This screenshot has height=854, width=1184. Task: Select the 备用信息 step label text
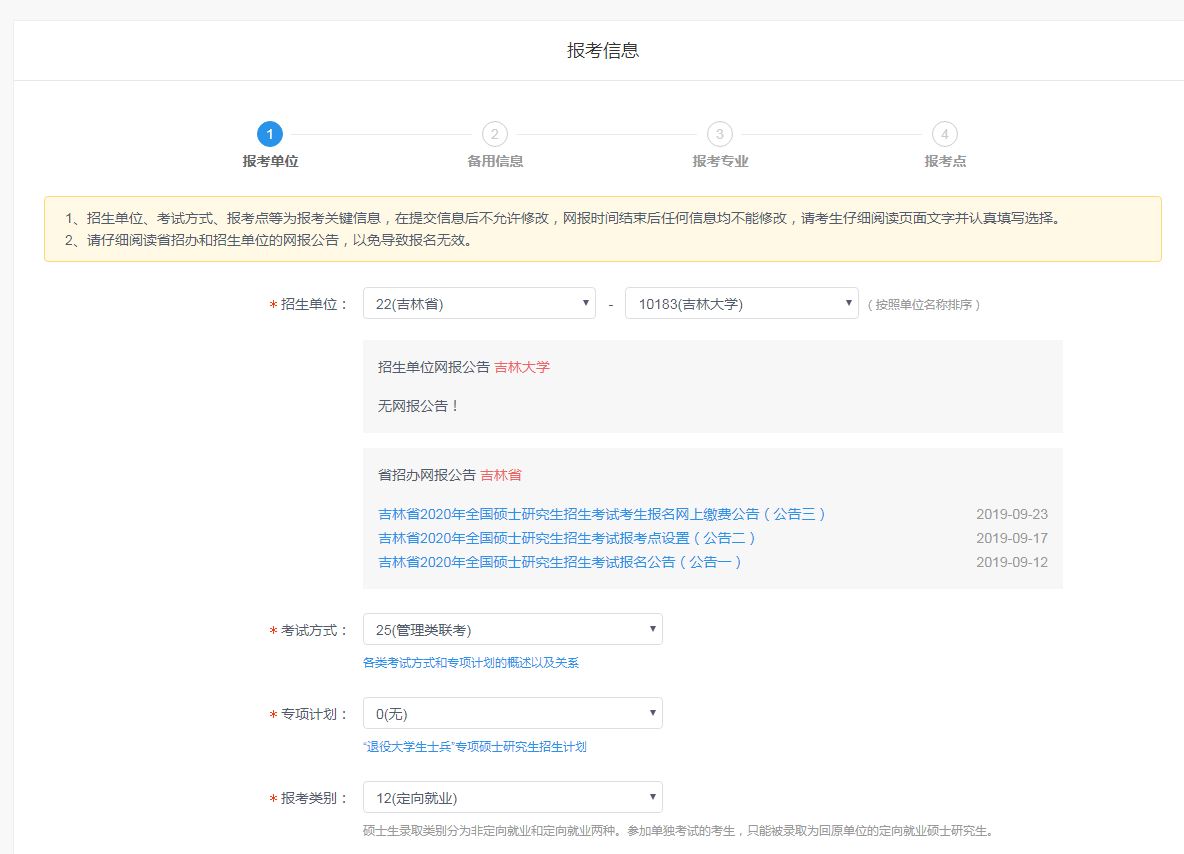click(494, 159)
